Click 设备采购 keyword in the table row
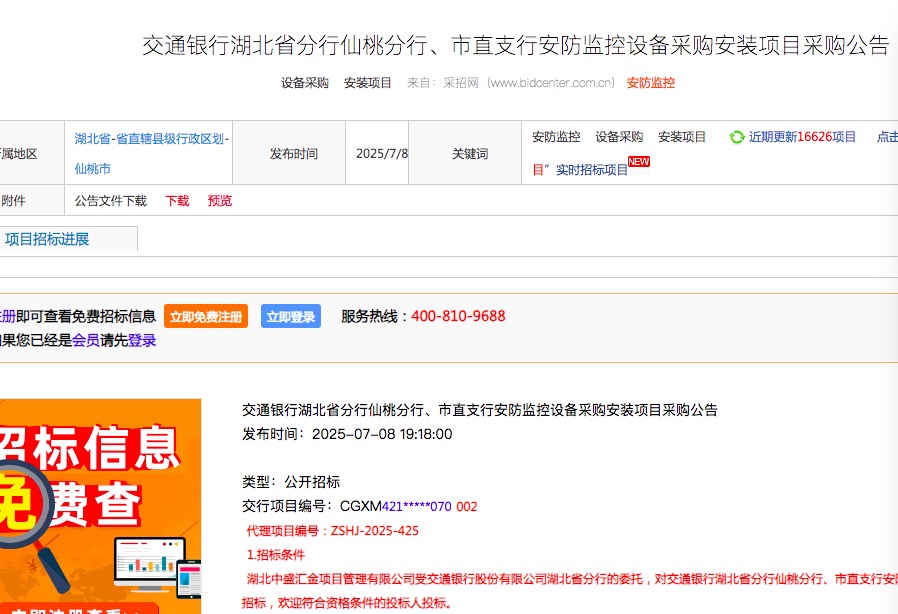This screenshot has height=614, width=898. (619, 137)
